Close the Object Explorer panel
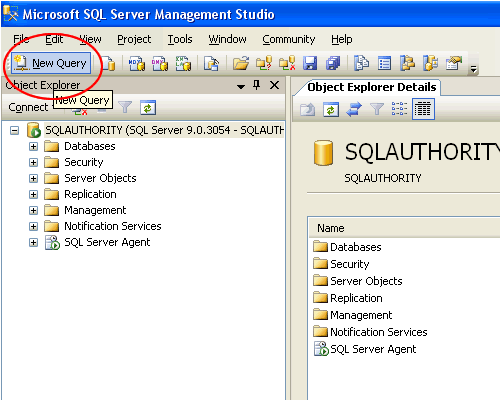 [274, 85]
